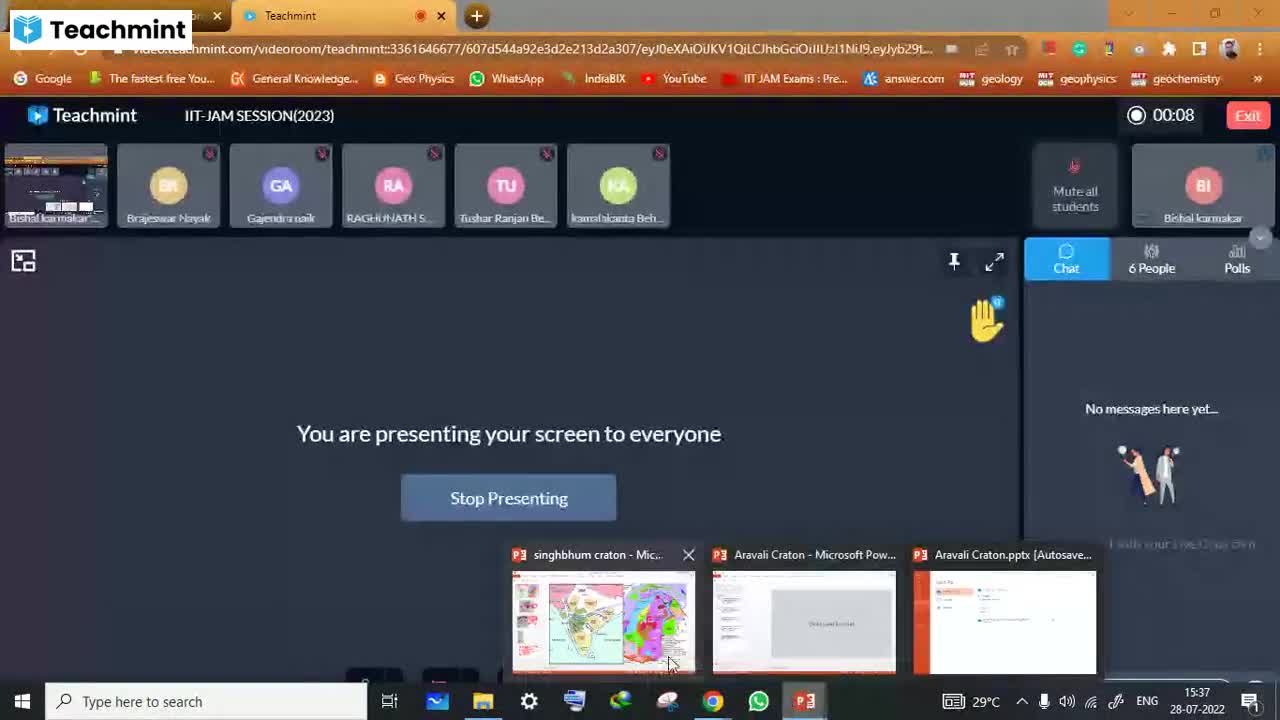
Task: Toggle RAGHUNATH S's muted microphone
Action: (434, 154)
